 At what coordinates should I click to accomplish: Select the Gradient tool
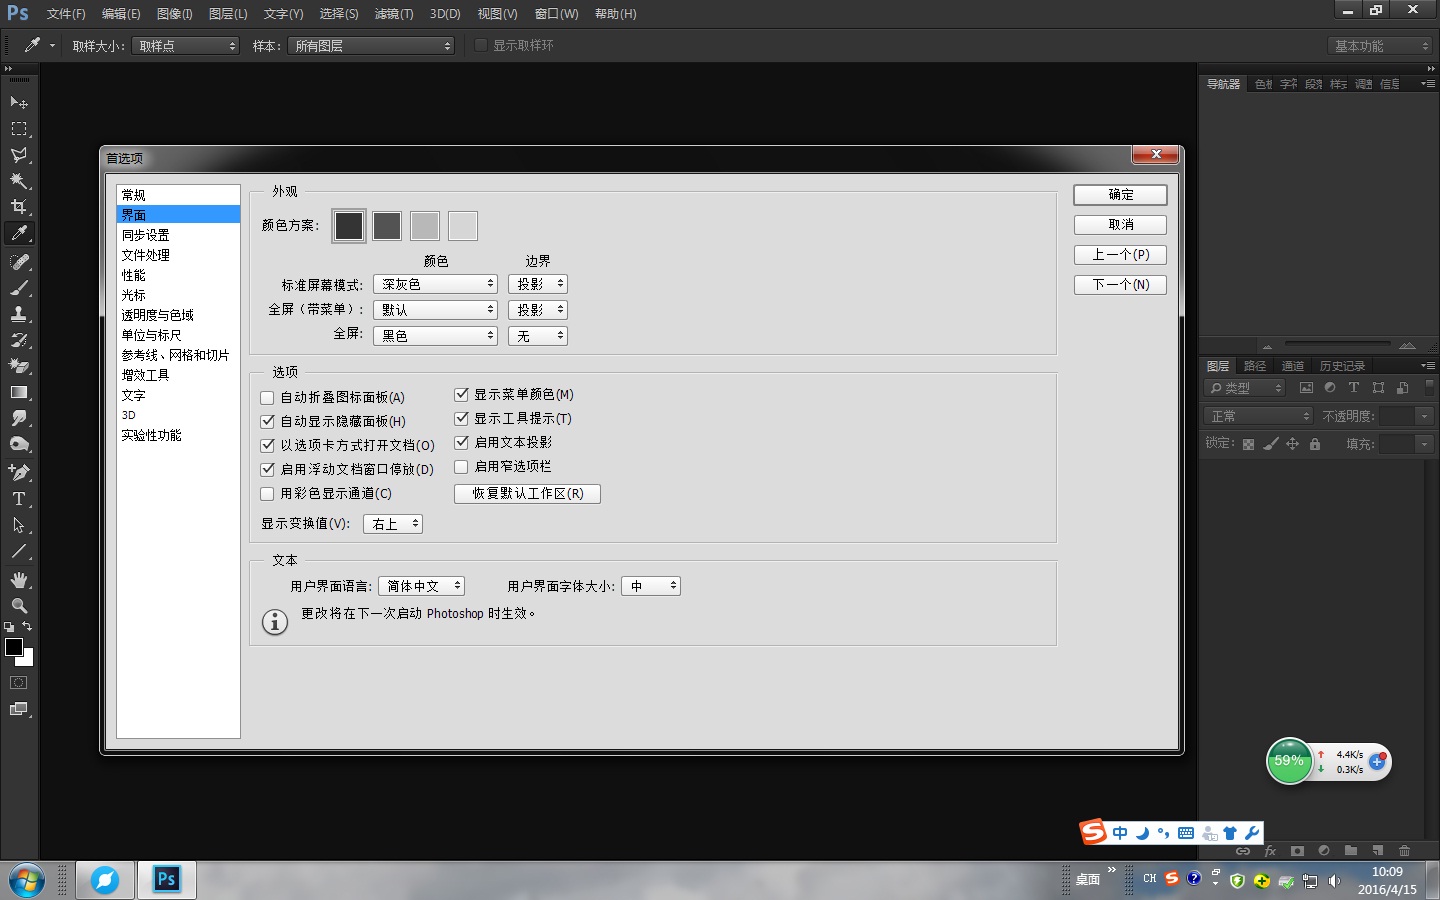(19, 392)
